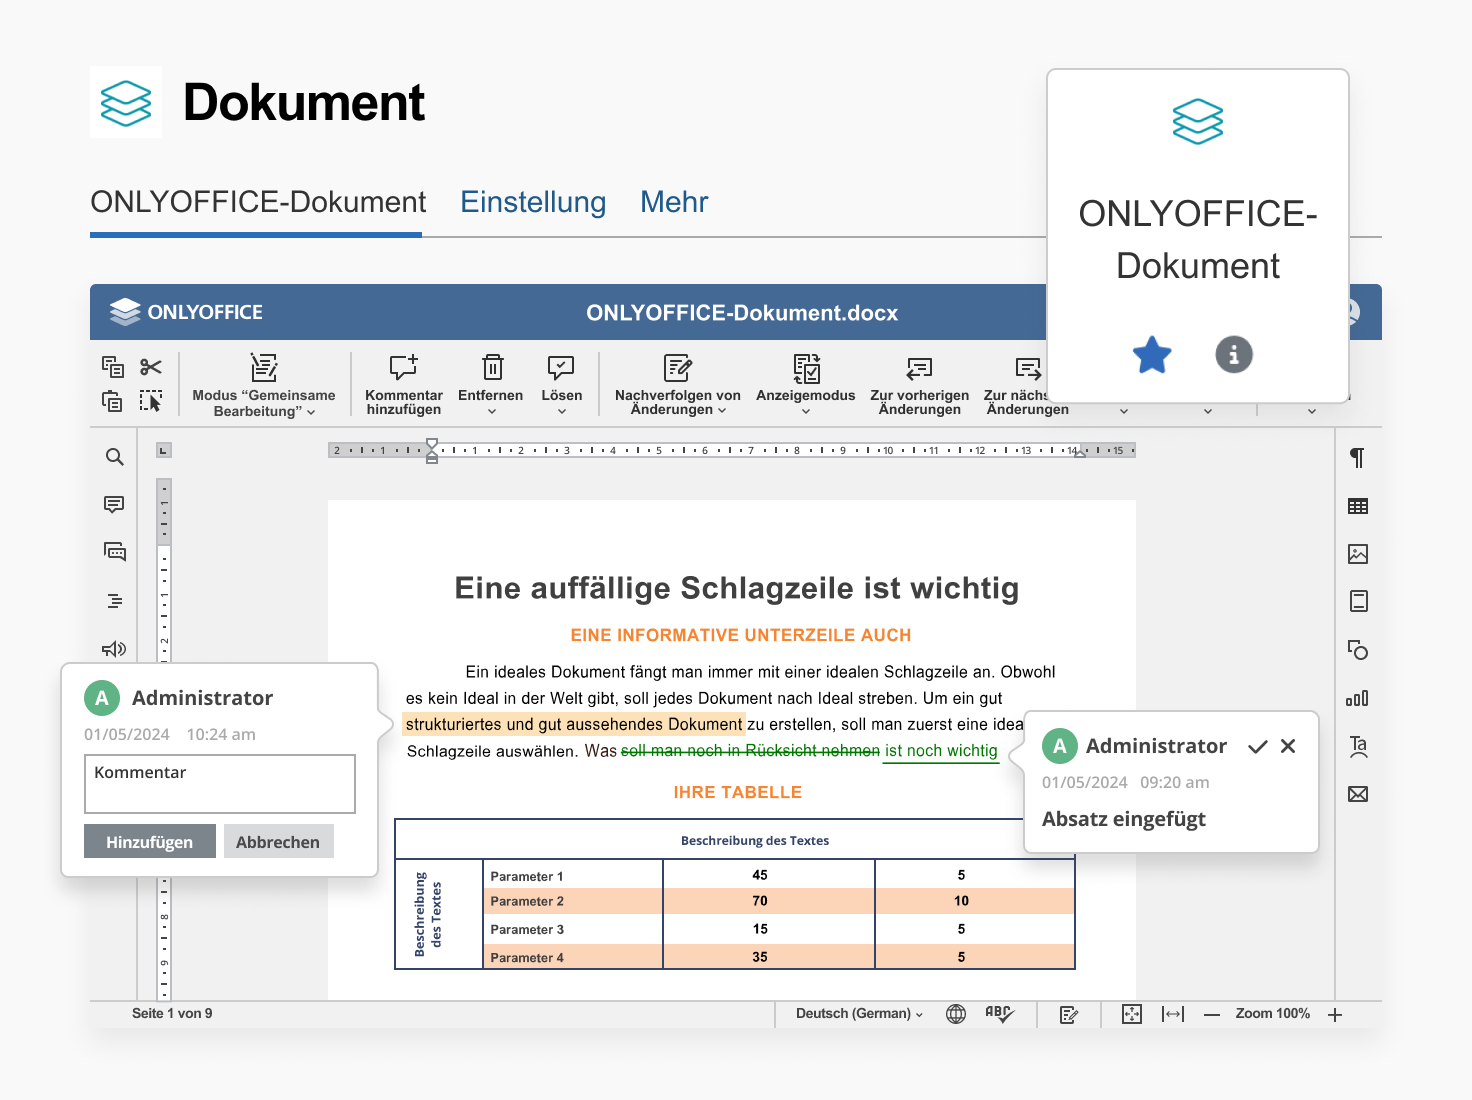Open the Modus "Gemeinsame Bearbeitung" dropdown

(264, 385)
